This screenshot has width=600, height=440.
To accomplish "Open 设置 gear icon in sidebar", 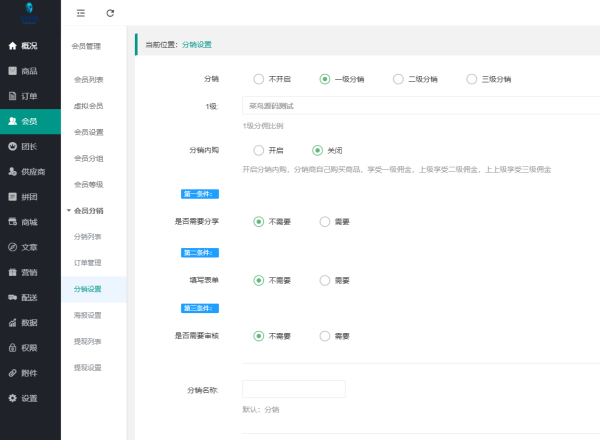I will pos(13,398).
